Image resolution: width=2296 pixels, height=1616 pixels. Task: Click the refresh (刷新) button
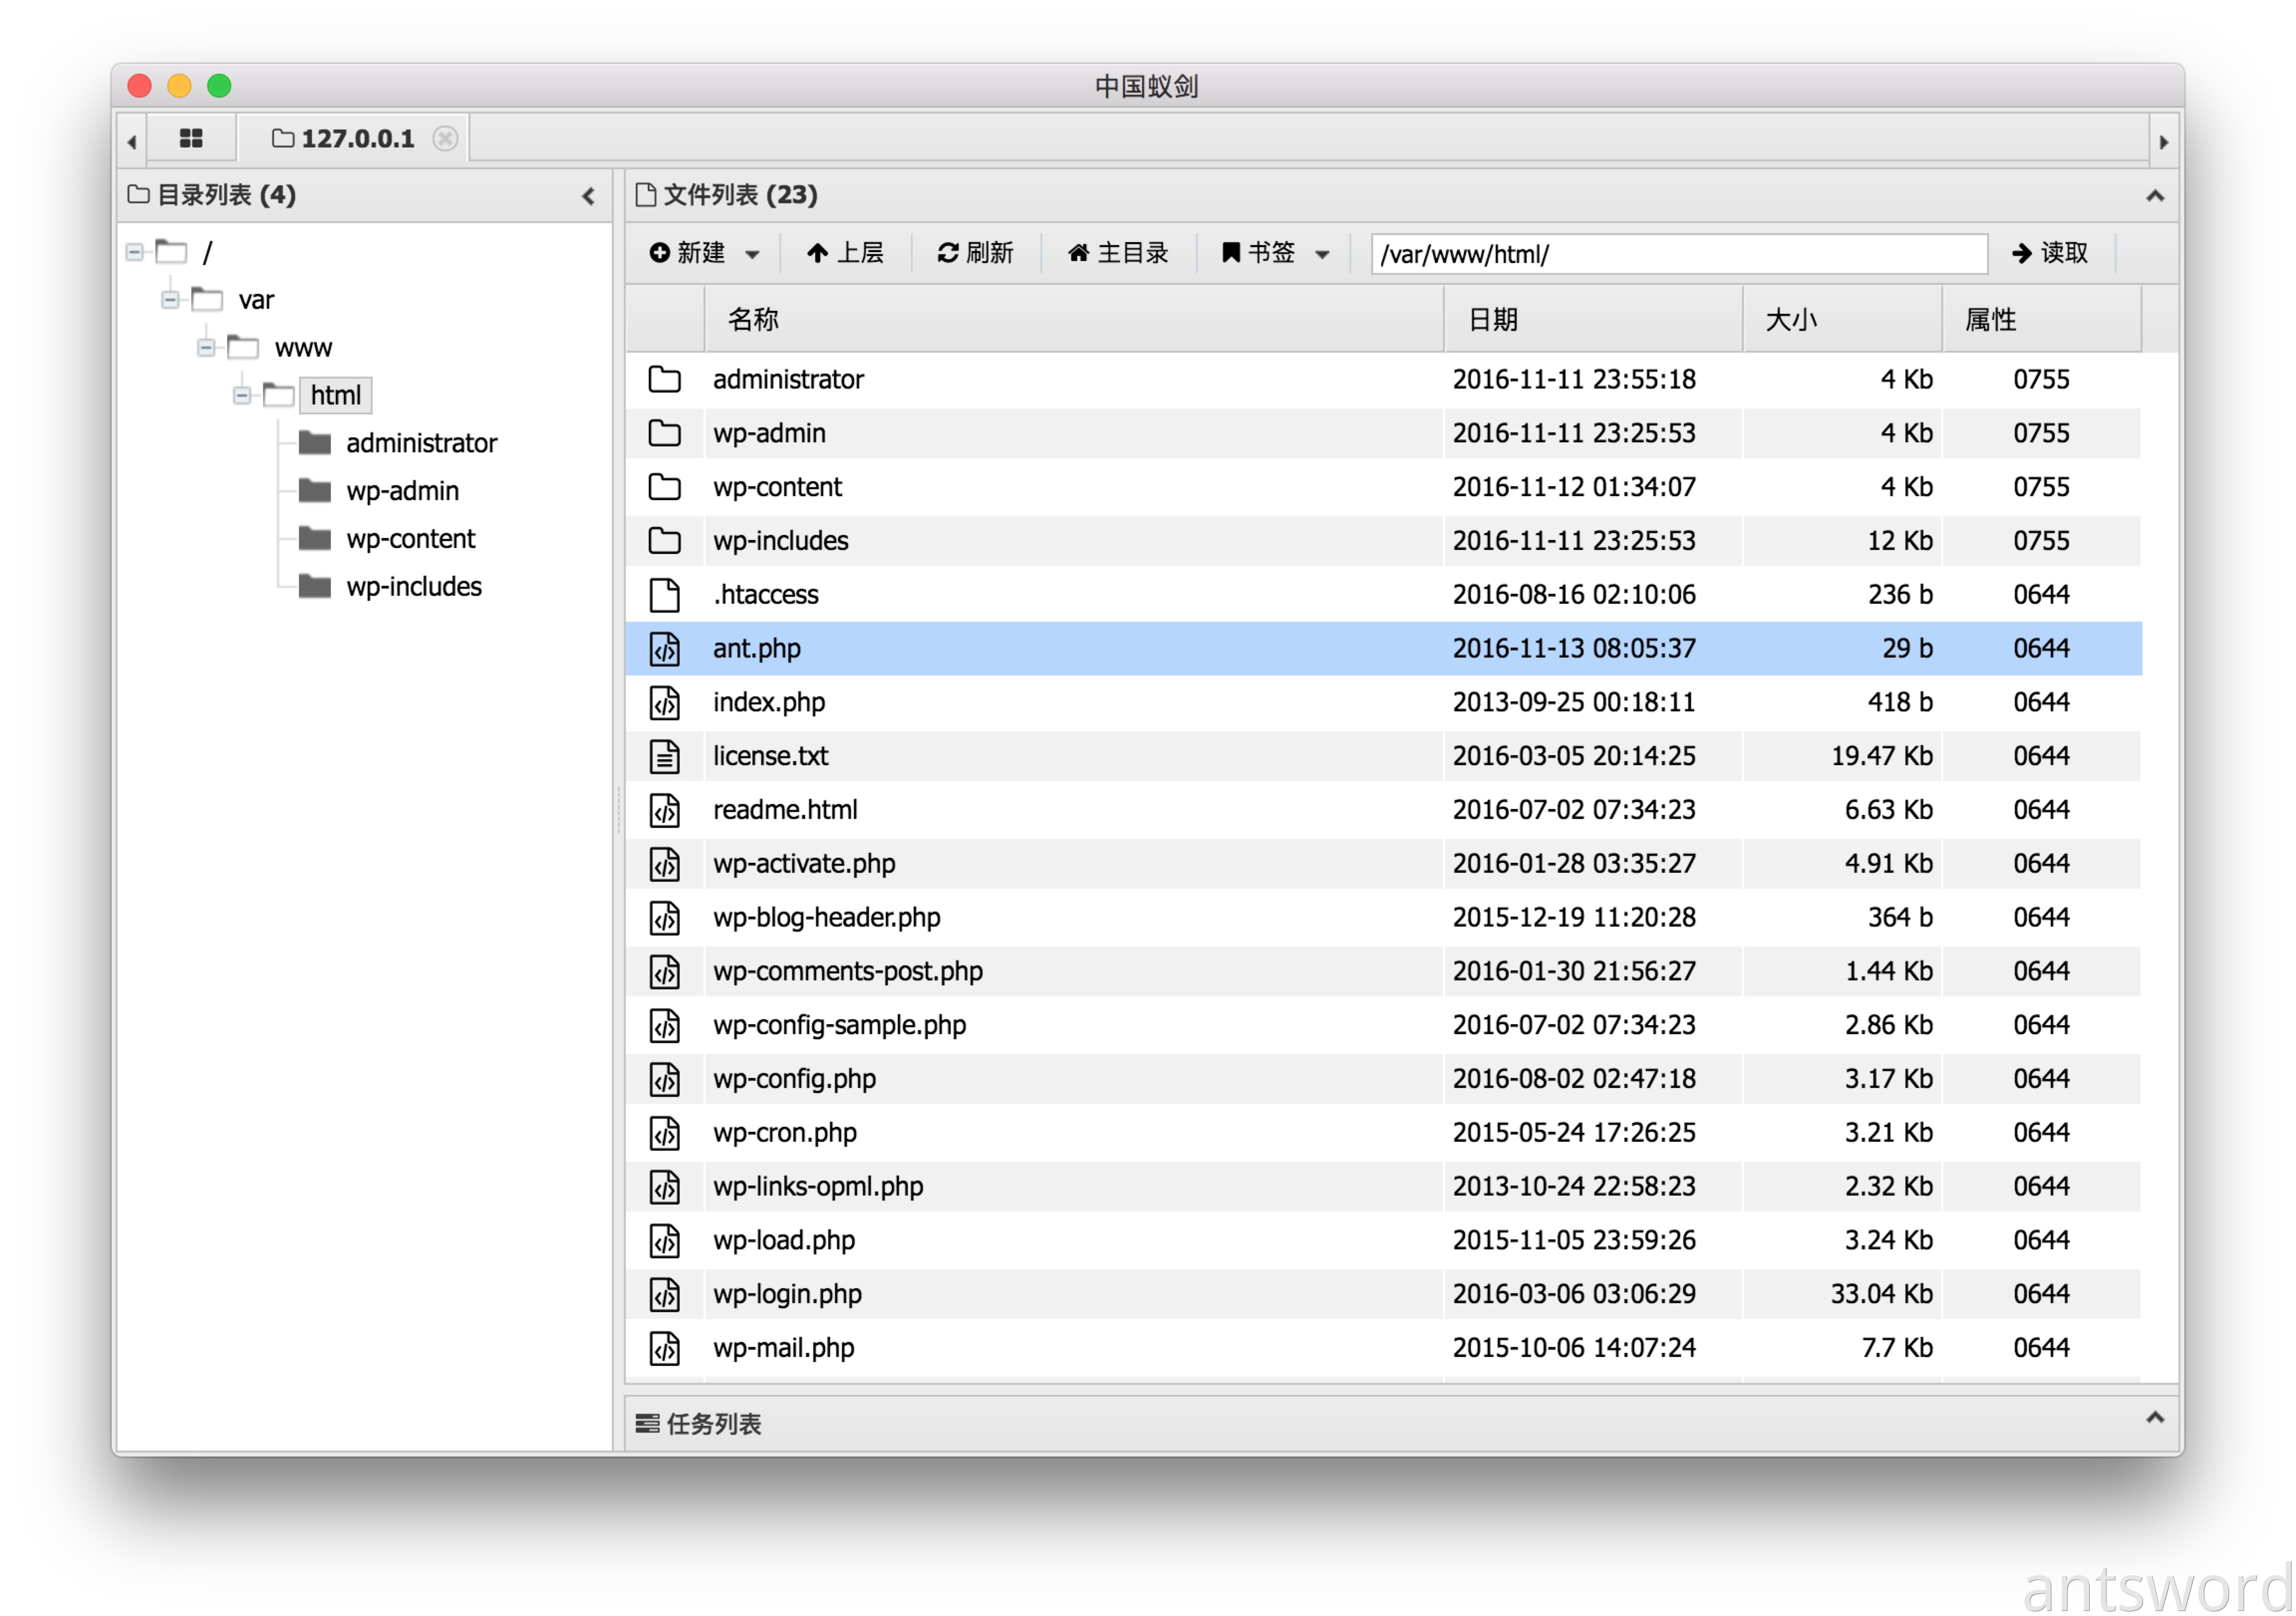coord(975,253)
